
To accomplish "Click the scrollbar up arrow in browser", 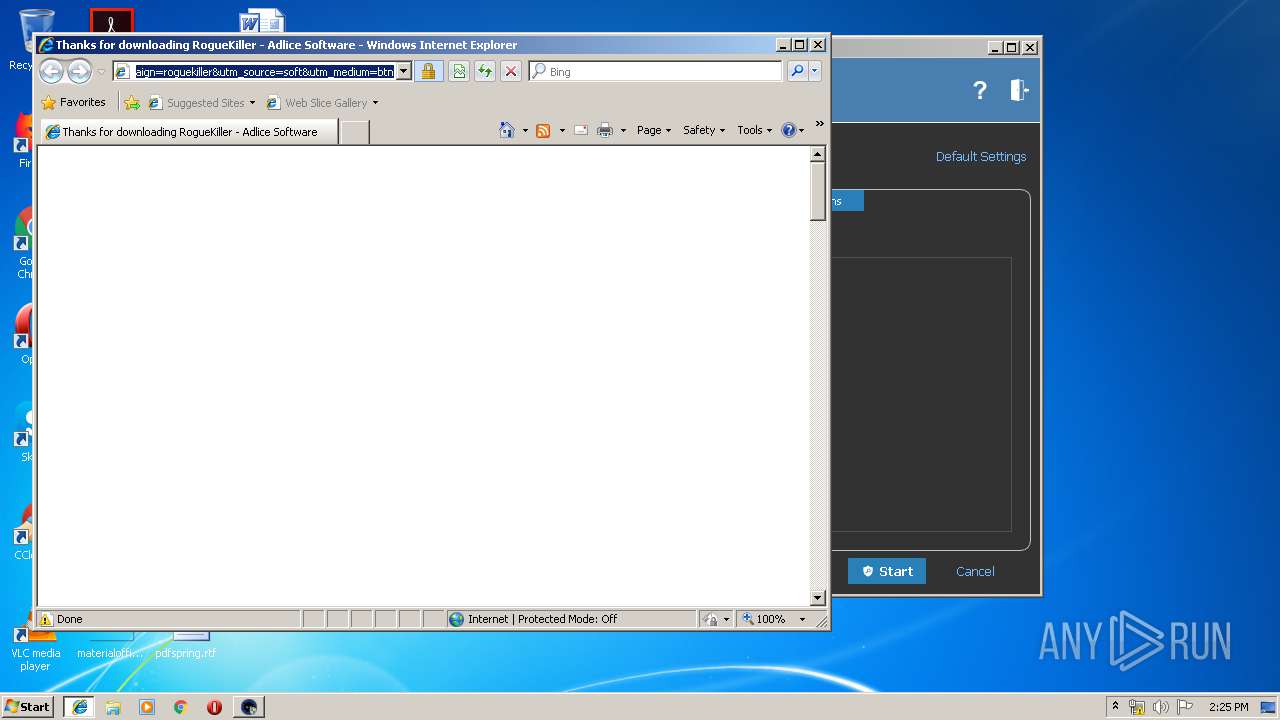I will tap(817, 154).
